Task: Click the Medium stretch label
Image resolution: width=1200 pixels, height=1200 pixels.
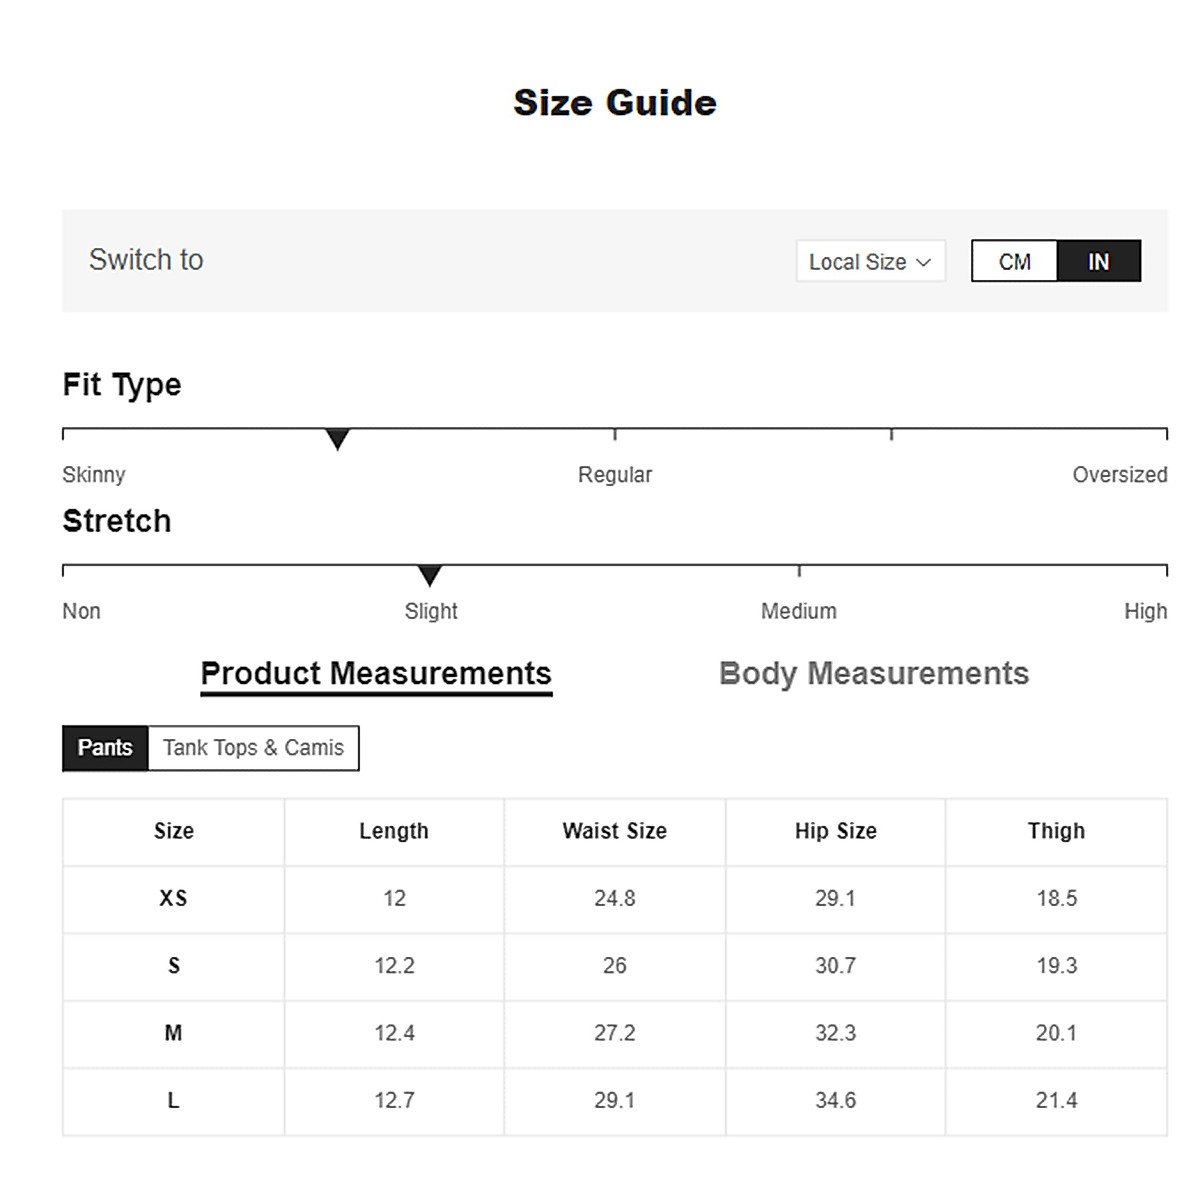Action: coord(799,611)
